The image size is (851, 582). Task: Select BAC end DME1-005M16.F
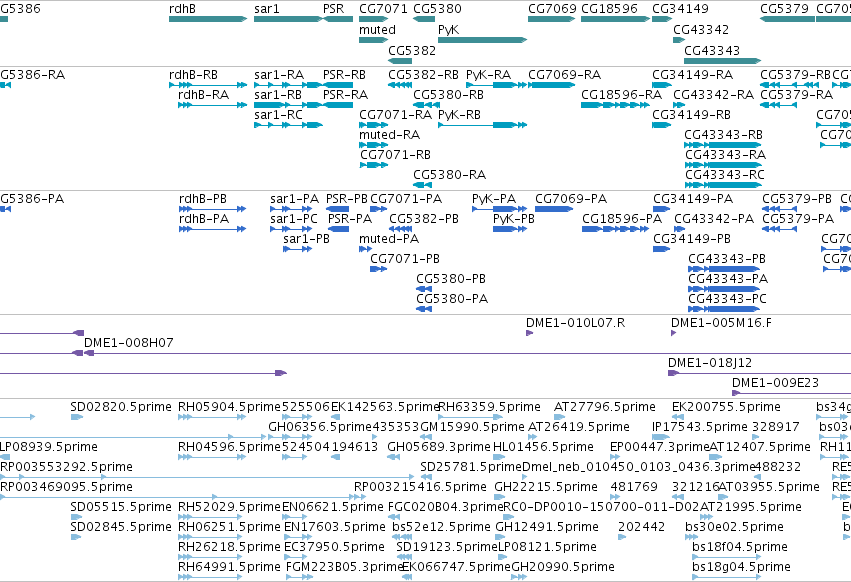point(721,323)
